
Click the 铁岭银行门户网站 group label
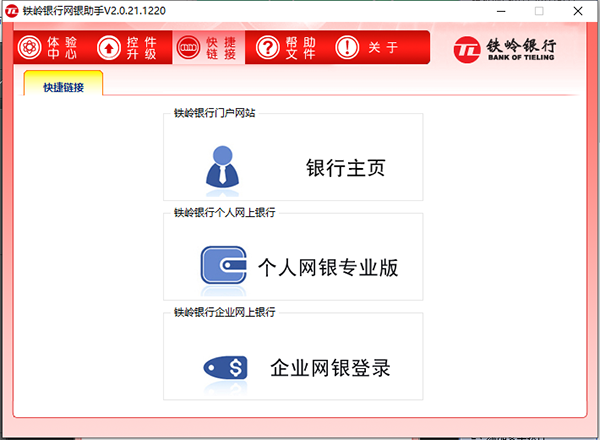pyautogui.click(x=215, y=113)
